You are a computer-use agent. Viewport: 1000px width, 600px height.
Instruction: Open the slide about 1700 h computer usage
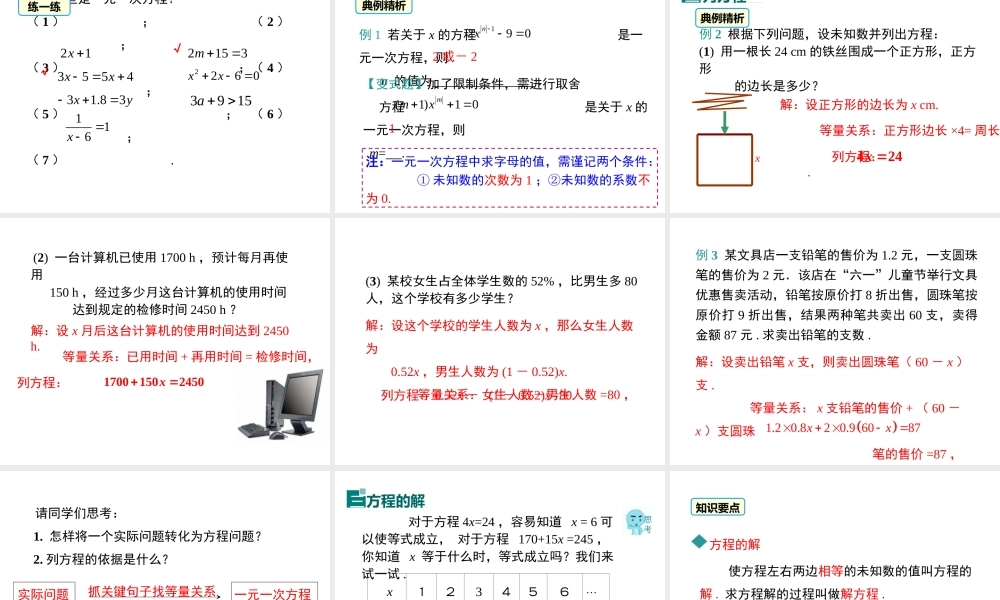165,342
